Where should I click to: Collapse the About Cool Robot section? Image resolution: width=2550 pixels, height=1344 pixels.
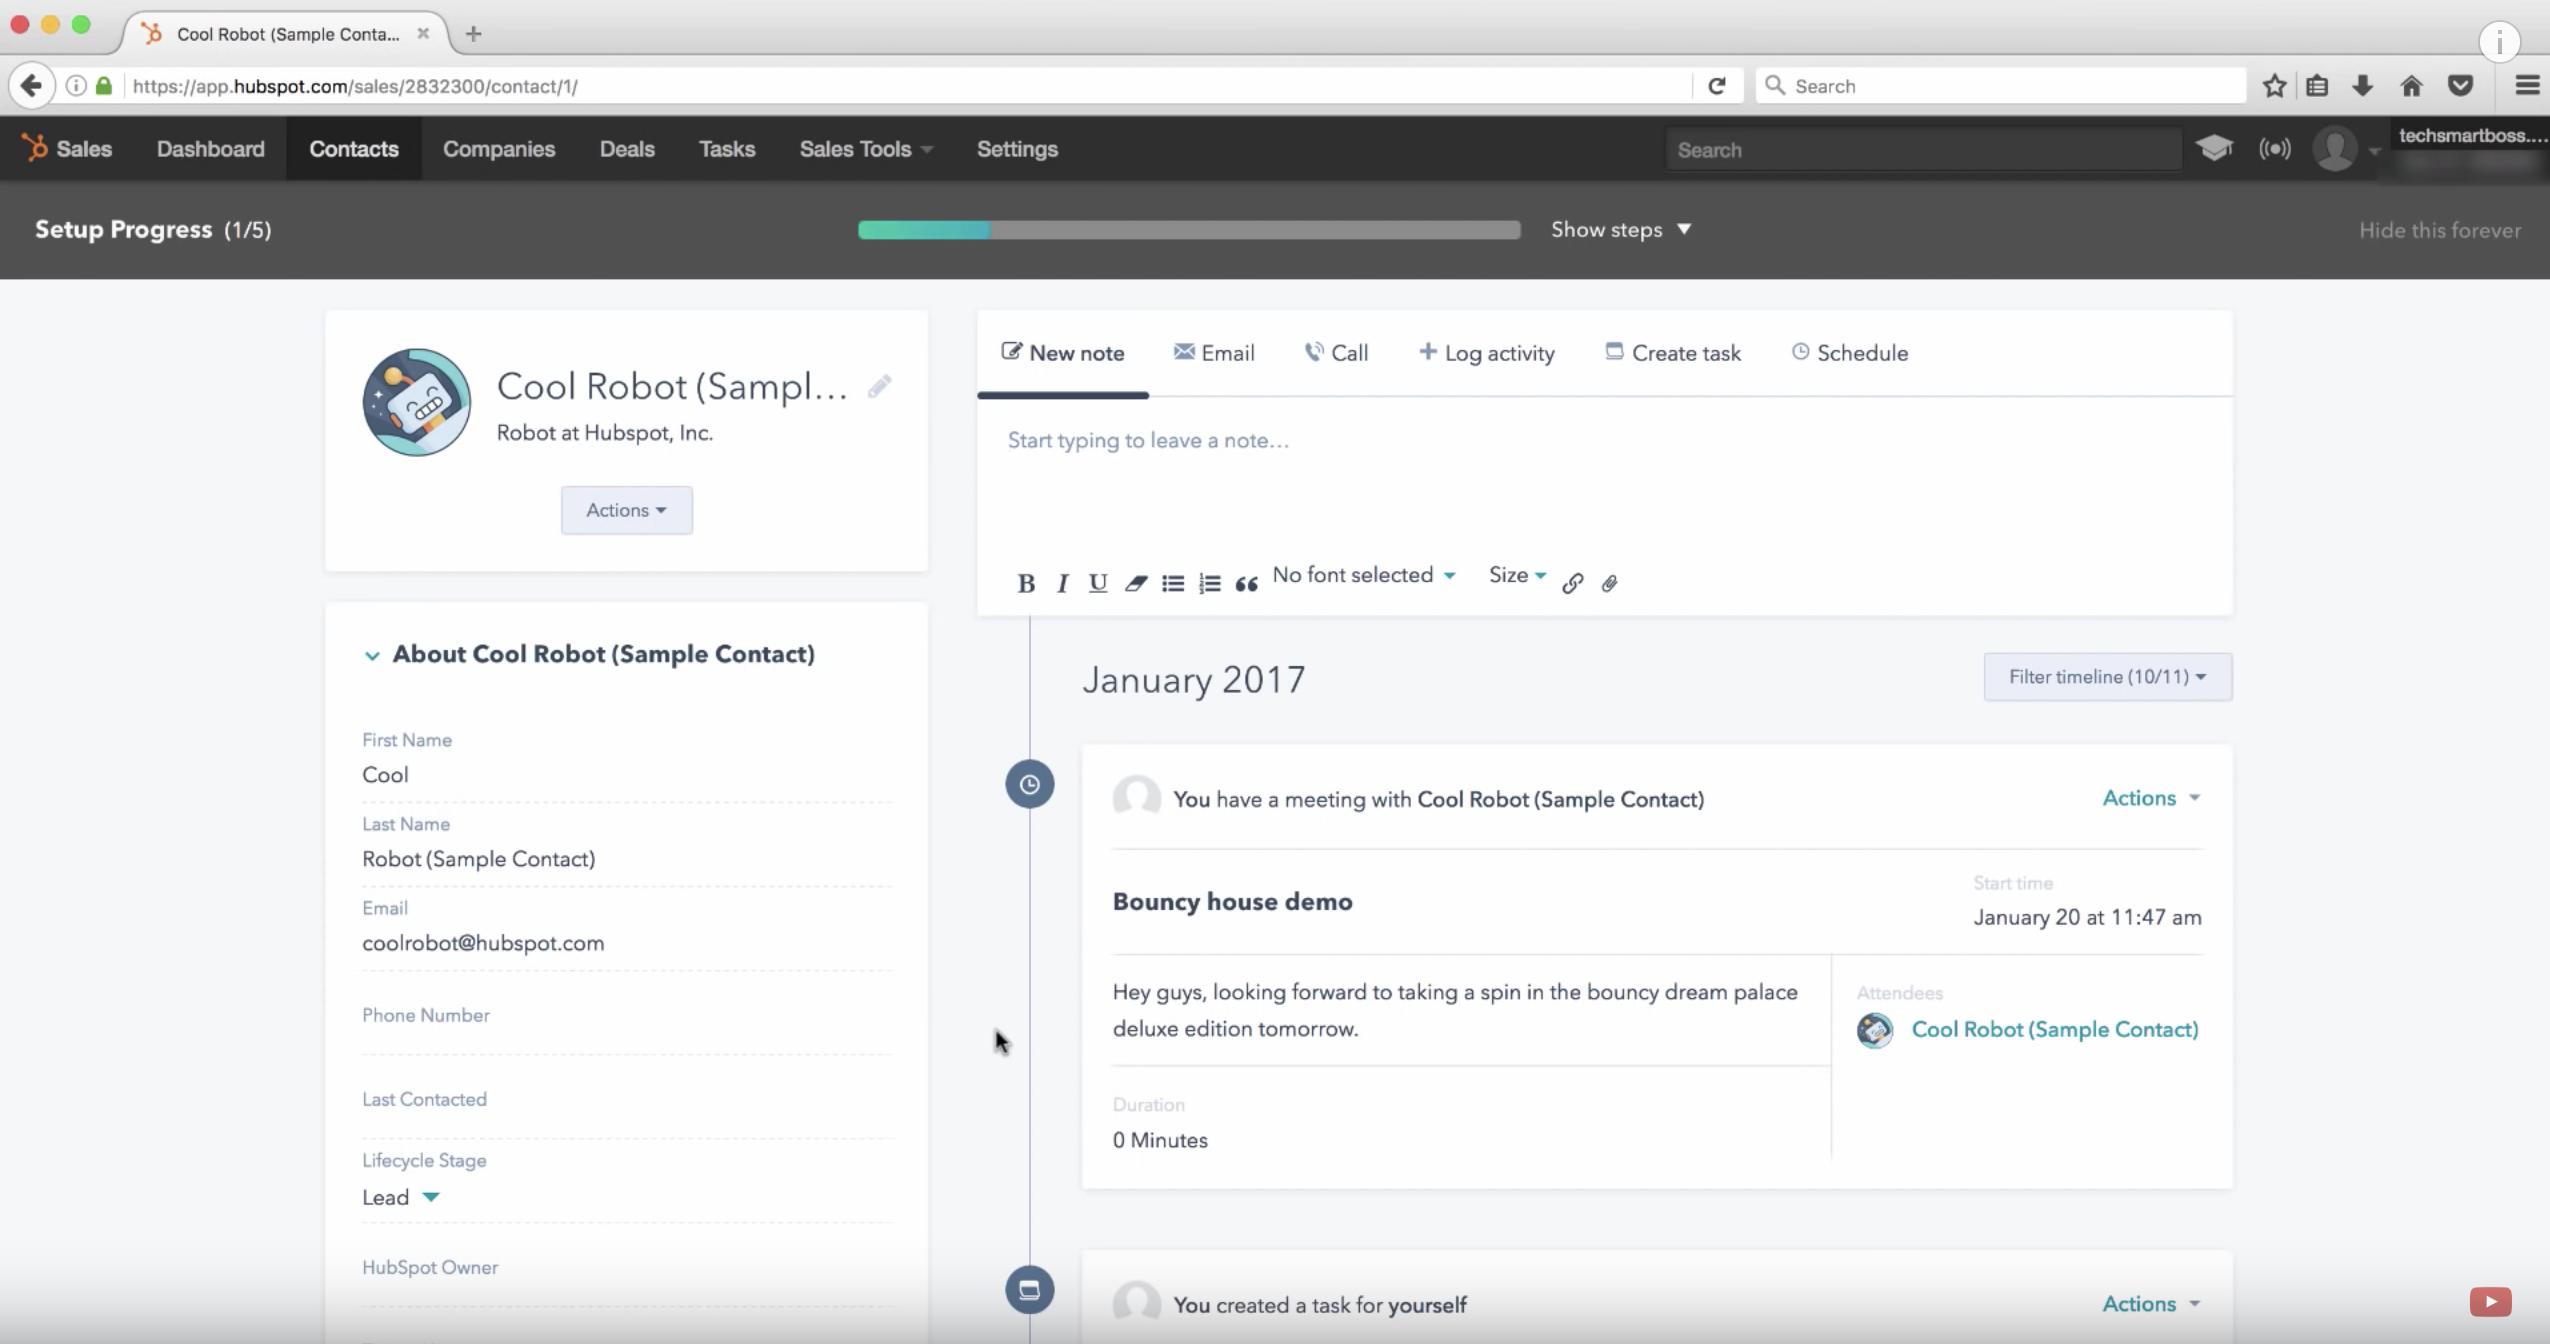click(372, 656)
